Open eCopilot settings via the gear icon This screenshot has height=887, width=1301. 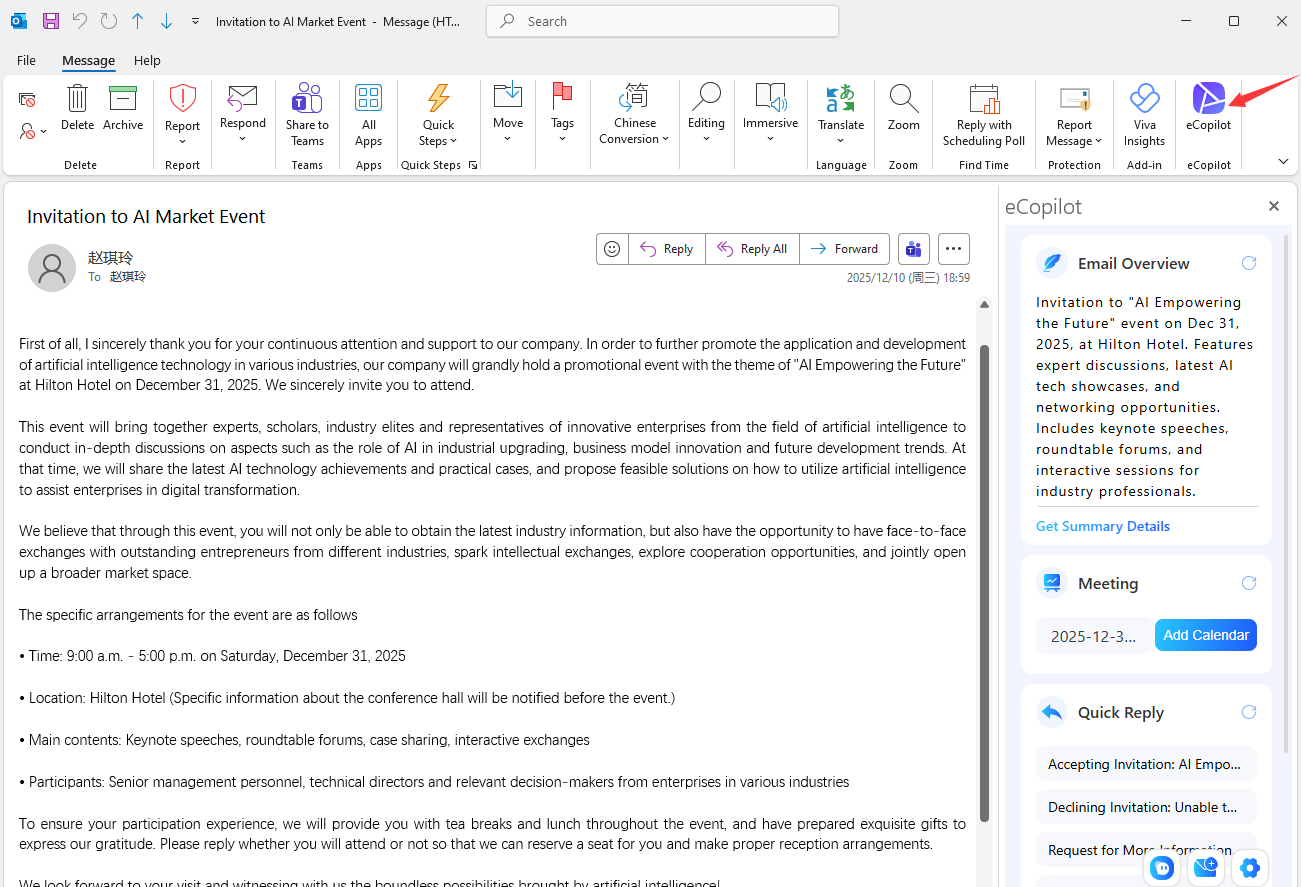click(1250, 868)
